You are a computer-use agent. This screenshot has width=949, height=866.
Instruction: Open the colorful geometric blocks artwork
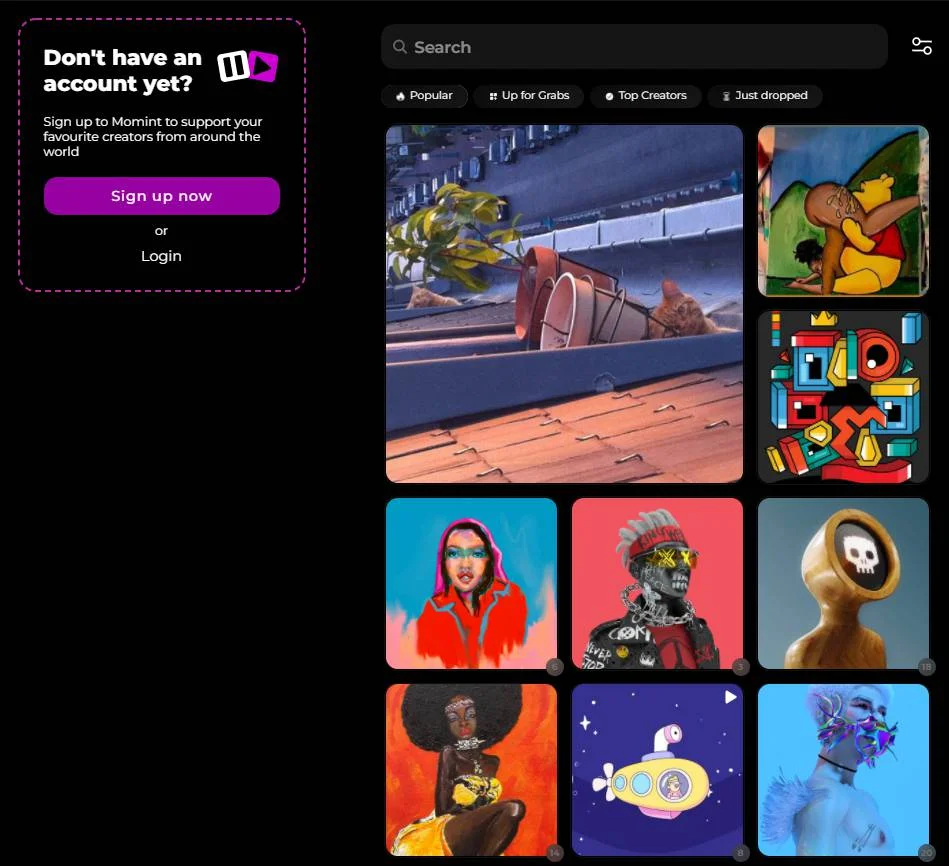click(x=843, y=397)
